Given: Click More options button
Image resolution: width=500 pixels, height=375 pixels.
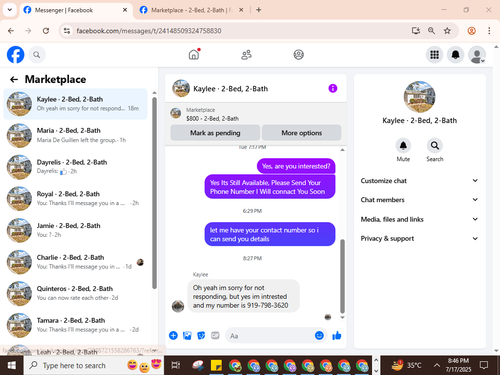Looking at the screenshot, I should 301,133.
